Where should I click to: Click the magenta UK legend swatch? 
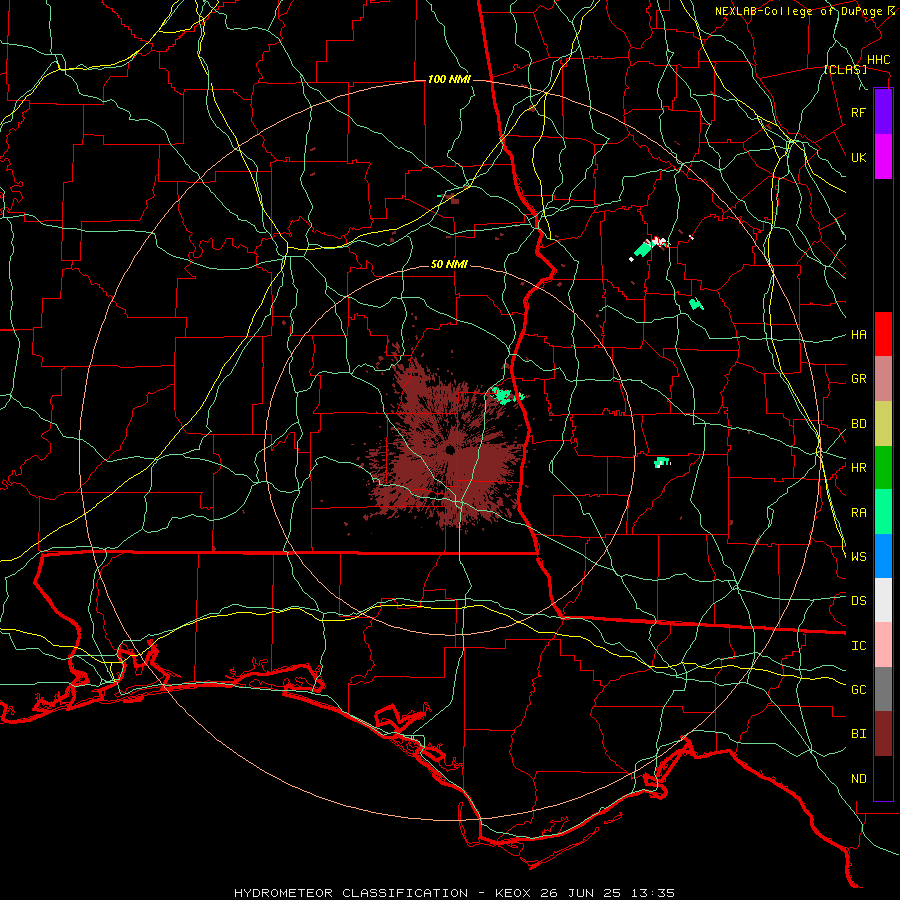[883, 157]
